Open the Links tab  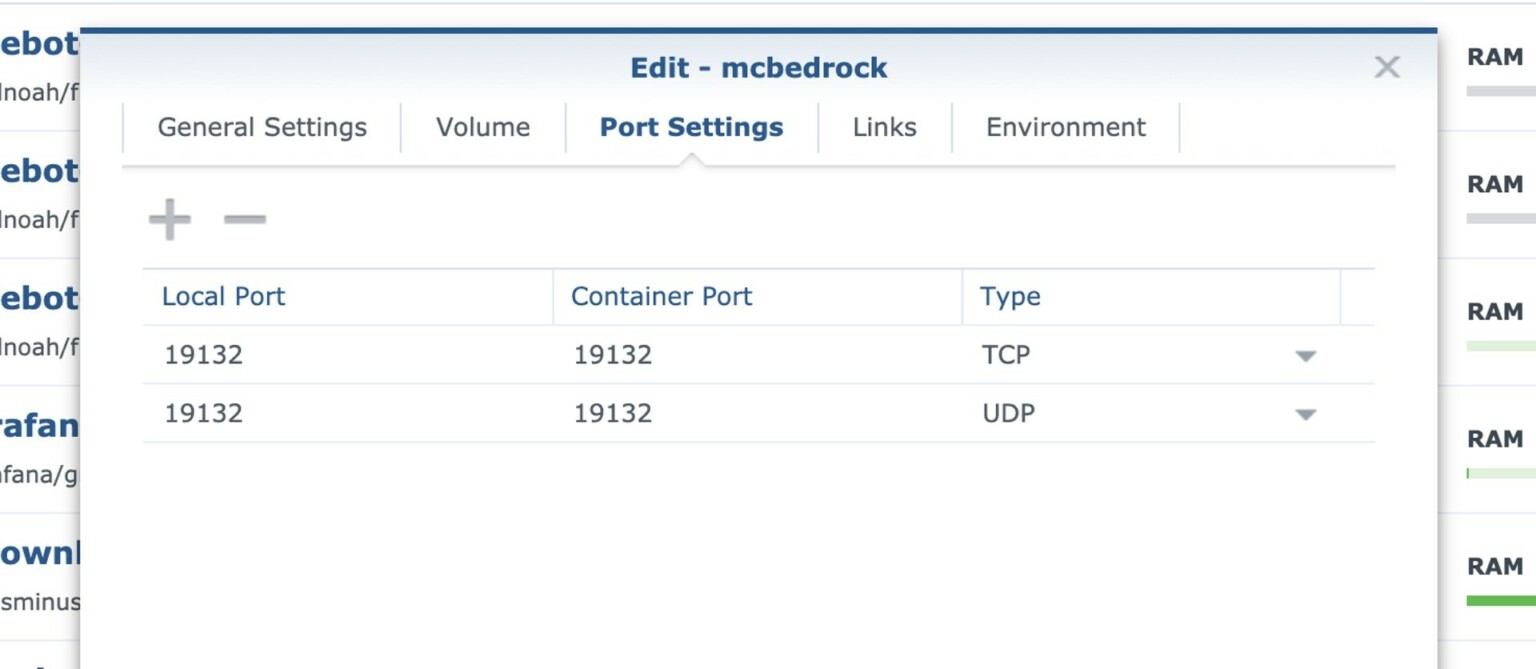pos(884,127)
